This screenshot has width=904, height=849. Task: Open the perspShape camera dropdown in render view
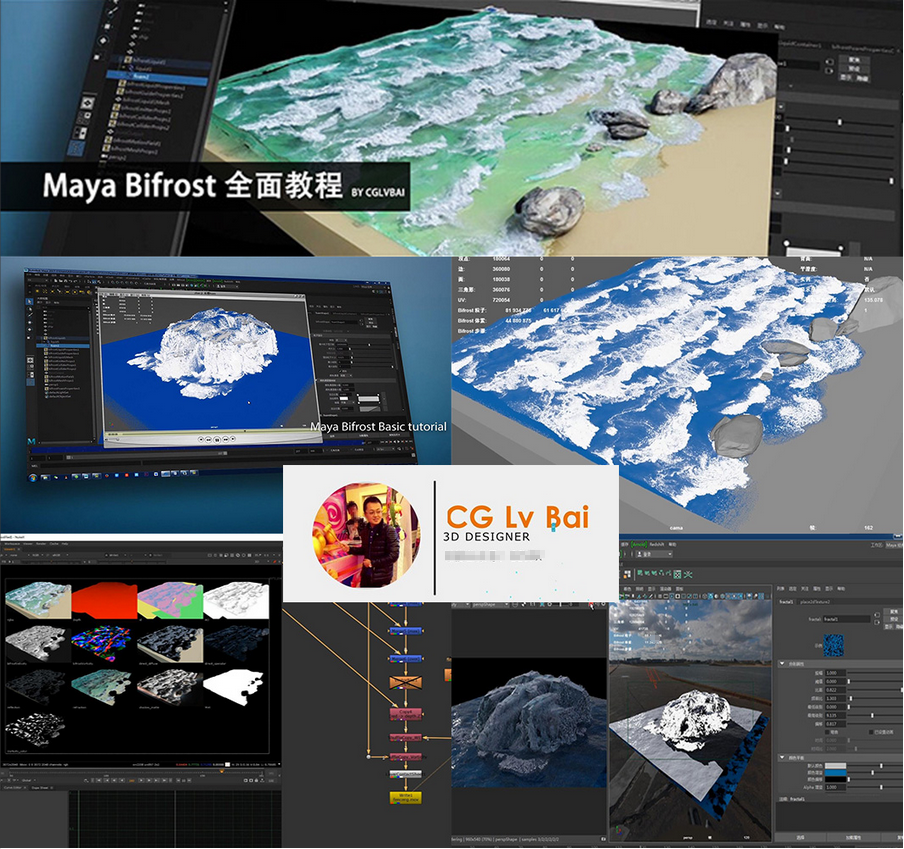(x=491, y=605)
